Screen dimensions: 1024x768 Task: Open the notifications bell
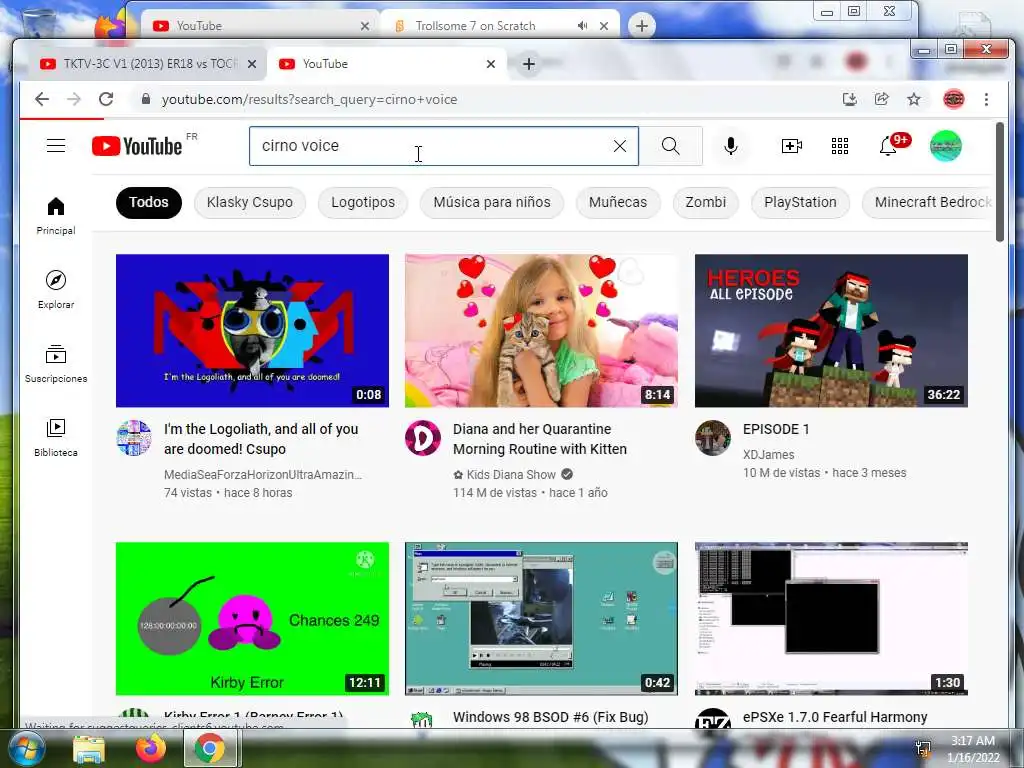pos(888,146)
